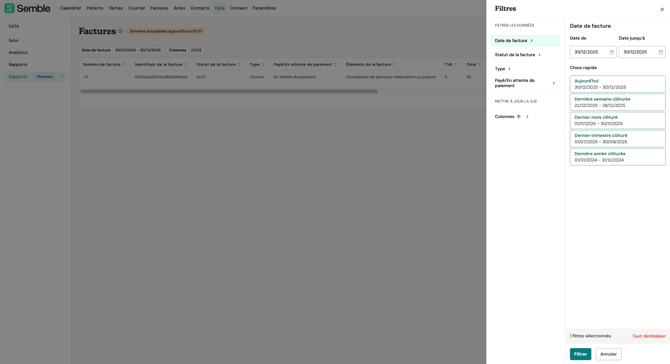Viewport: 670px width, 364px height.
Task: Sort by Type column icon
Action: [263, 65]
